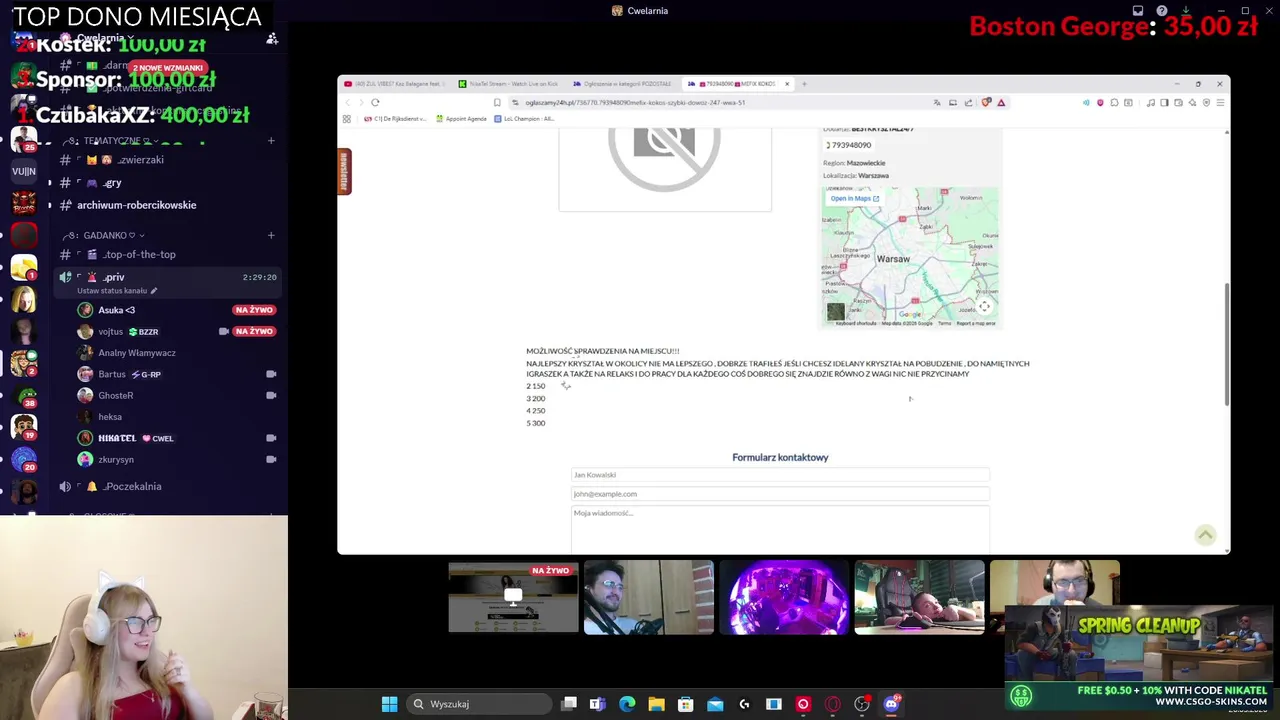Switch to the ZUL VIBES YouTube tab

tap(394, 84)
